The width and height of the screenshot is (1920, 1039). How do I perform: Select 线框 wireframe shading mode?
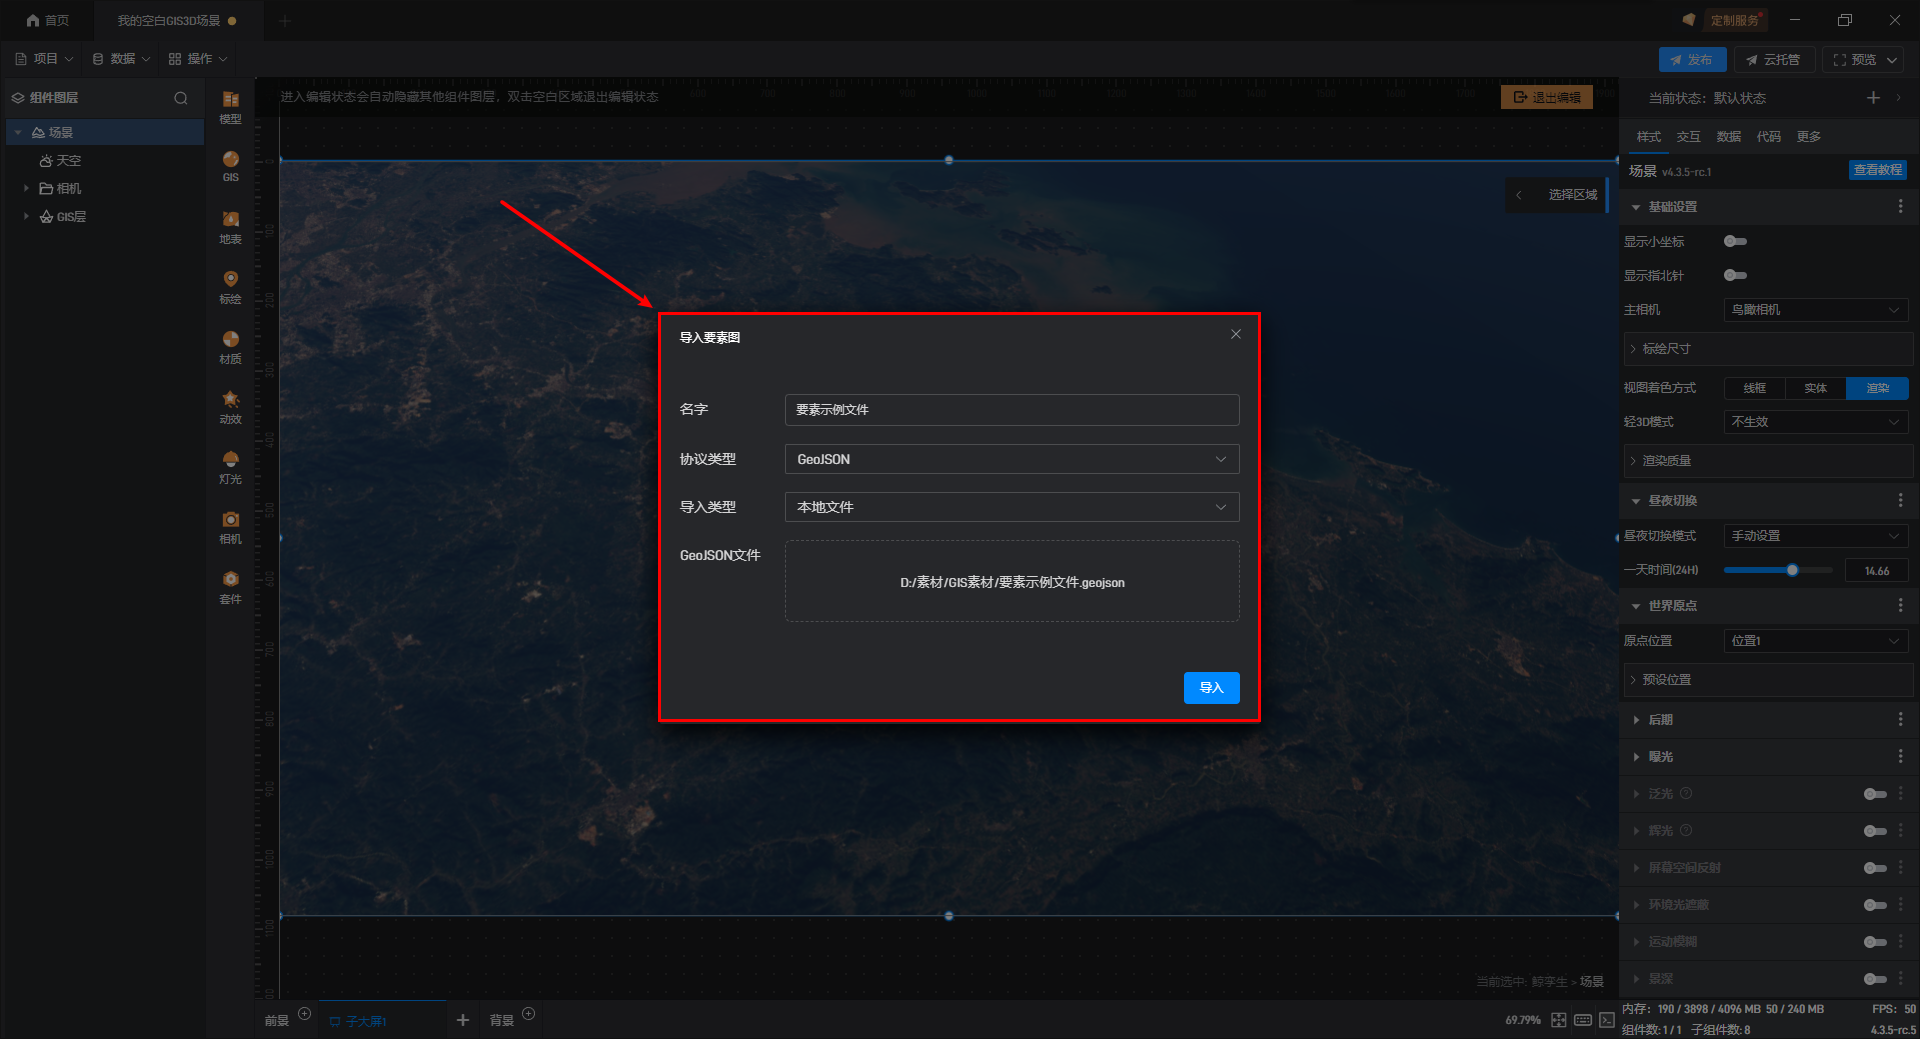pos(1754,388)
